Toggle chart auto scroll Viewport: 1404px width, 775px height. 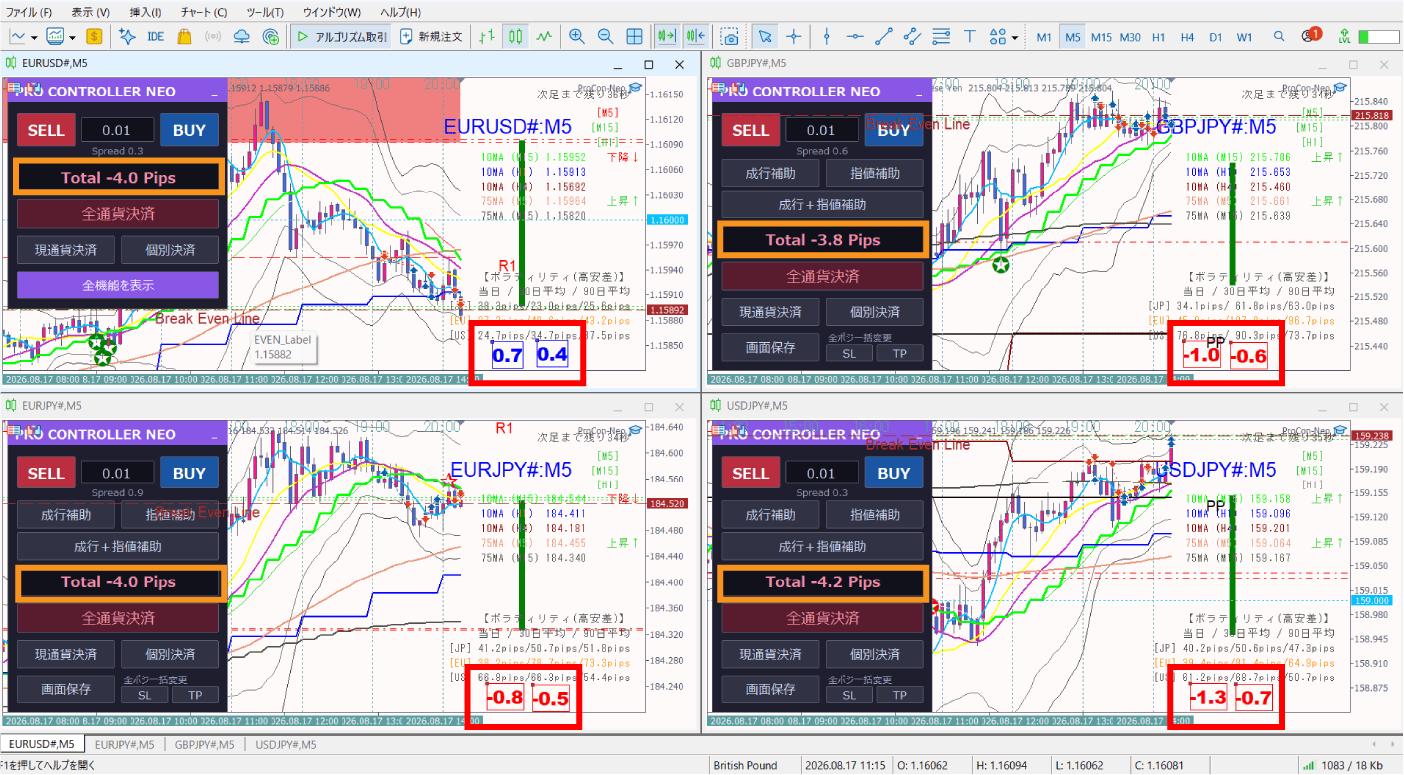point(666,36)
